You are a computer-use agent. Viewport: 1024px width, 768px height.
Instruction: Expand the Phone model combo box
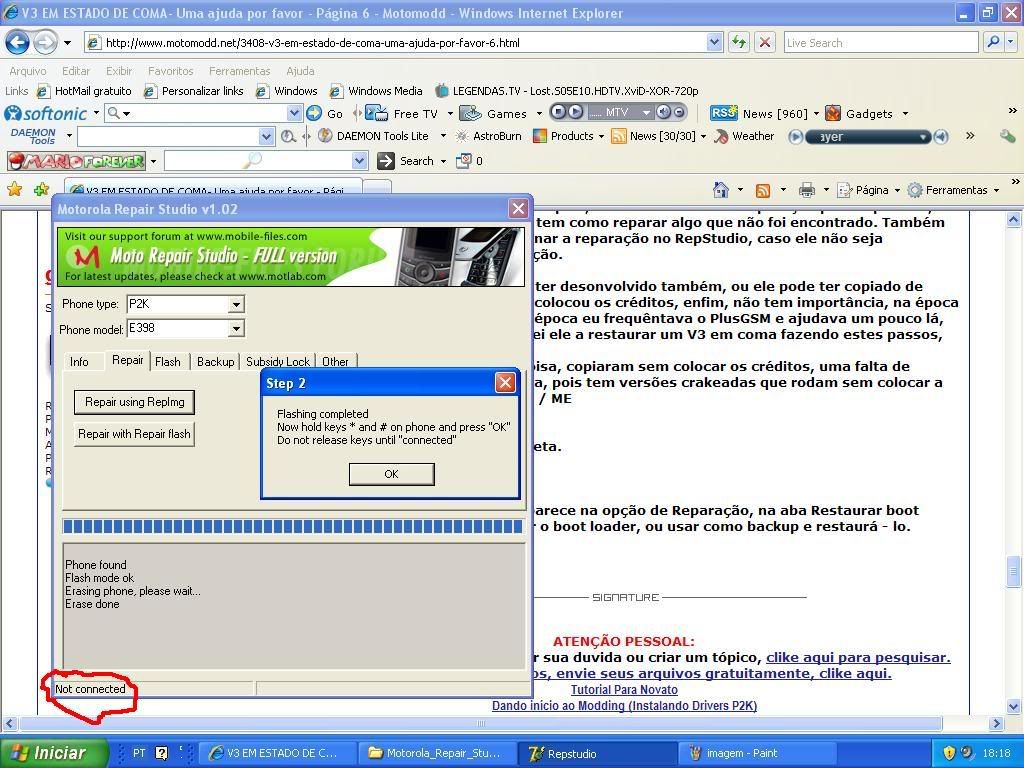pos(236,328)
